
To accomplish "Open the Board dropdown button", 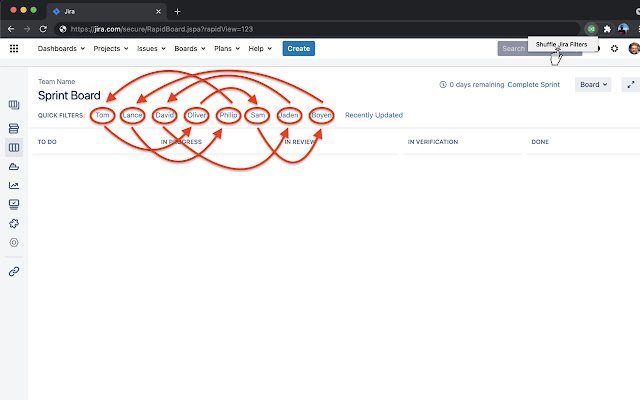I will 593,84.
